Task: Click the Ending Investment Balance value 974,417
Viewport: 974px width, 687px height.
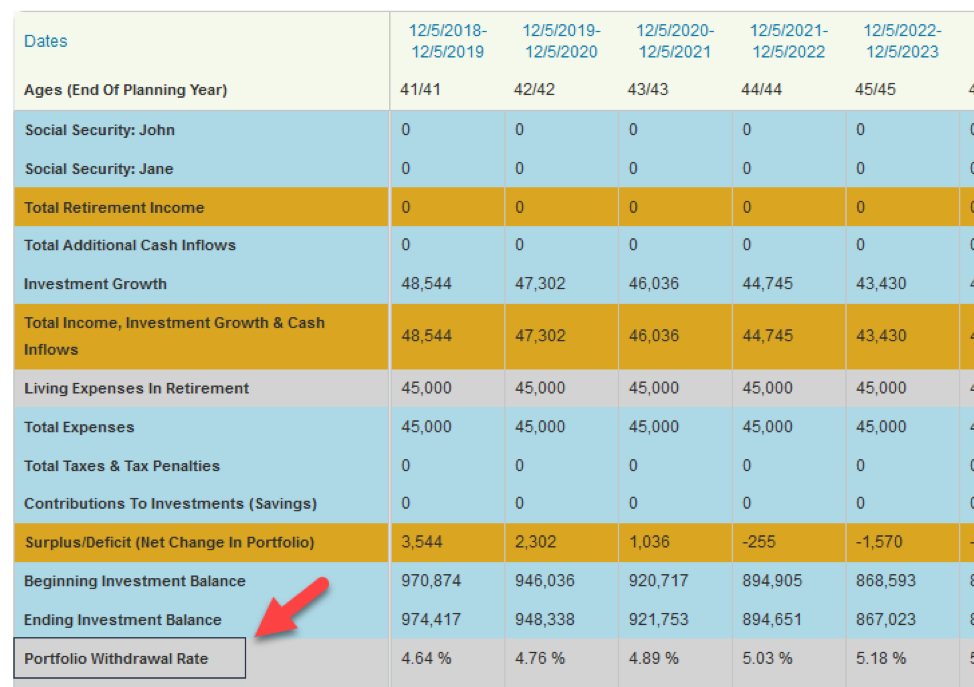Action: 431,620
